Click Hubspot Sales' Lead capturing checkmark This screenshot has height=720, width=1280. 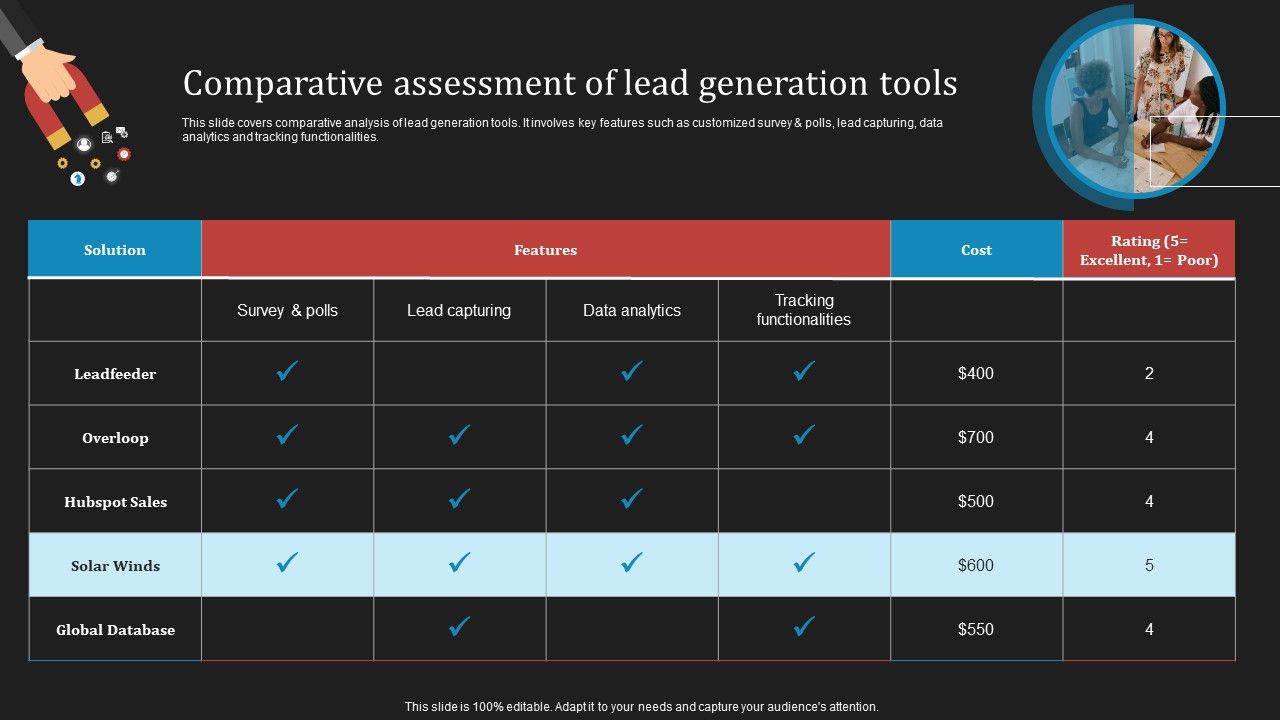pos(459,498)
